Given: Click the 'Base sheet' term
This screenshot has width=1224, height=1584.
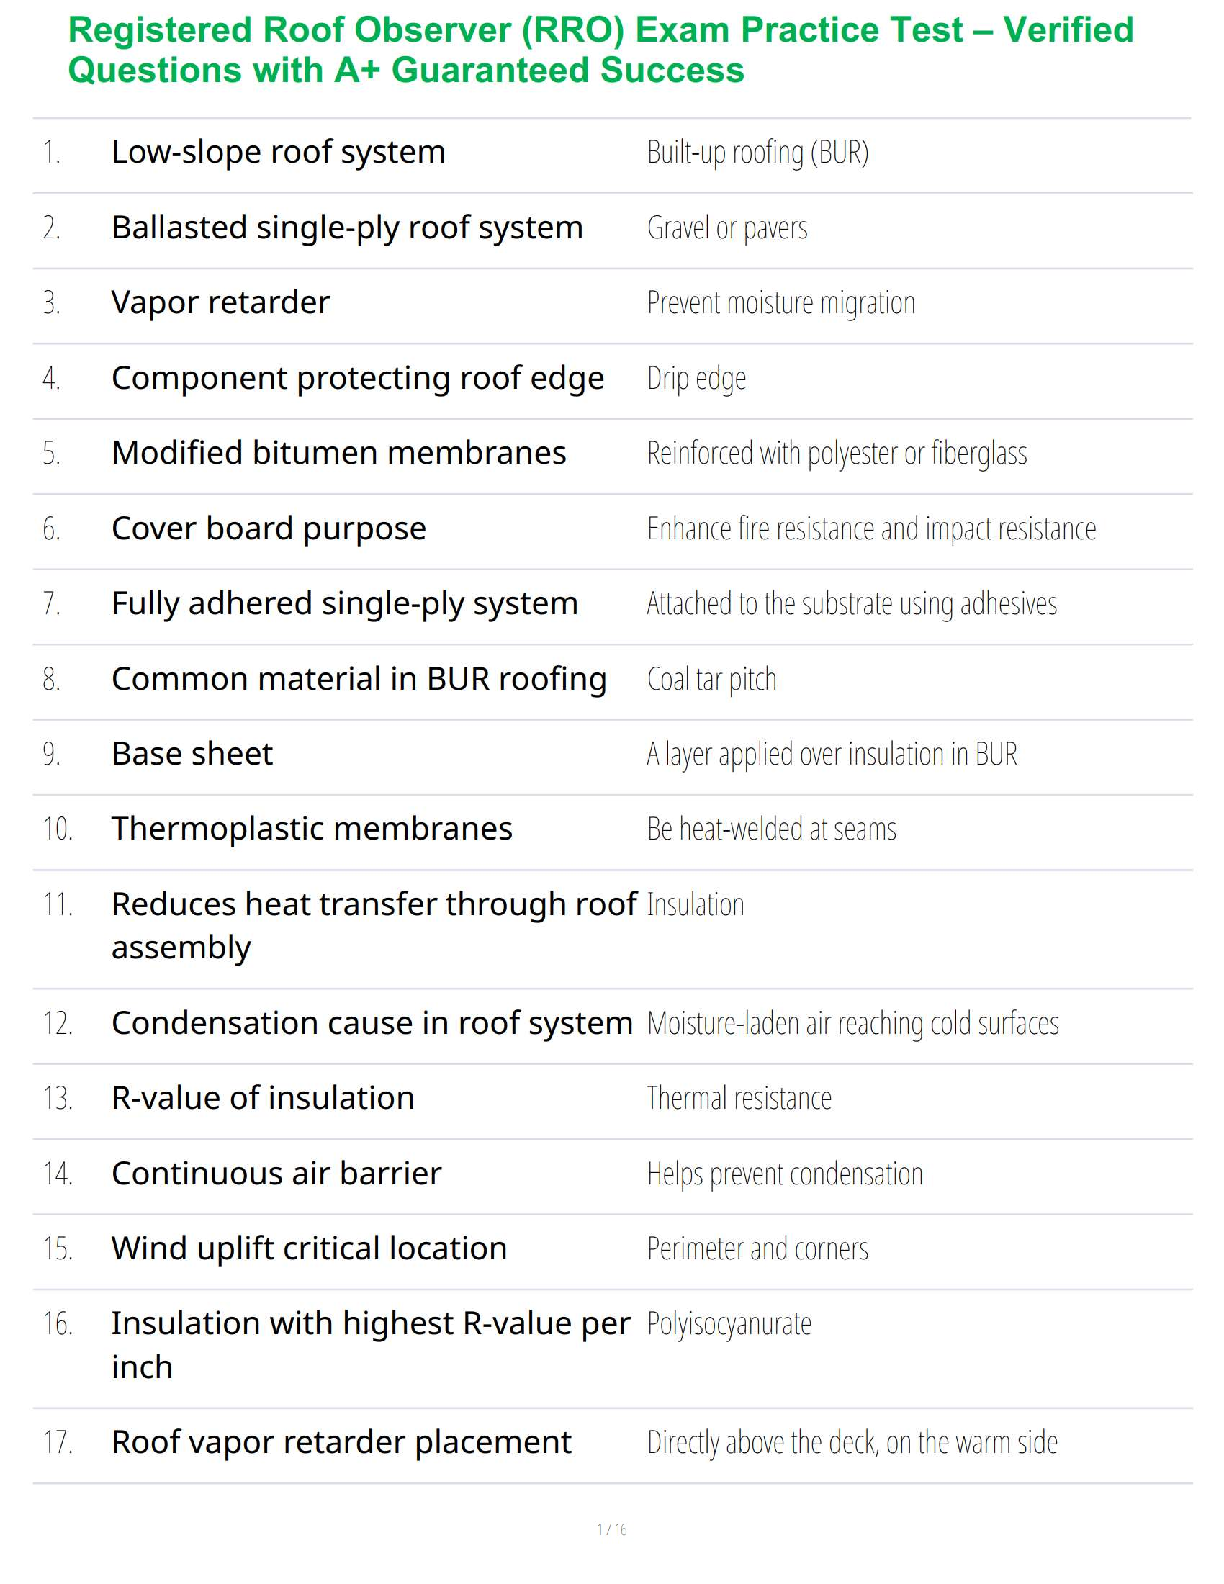Looking at the screenshot, I should click(x=192, y=754).
